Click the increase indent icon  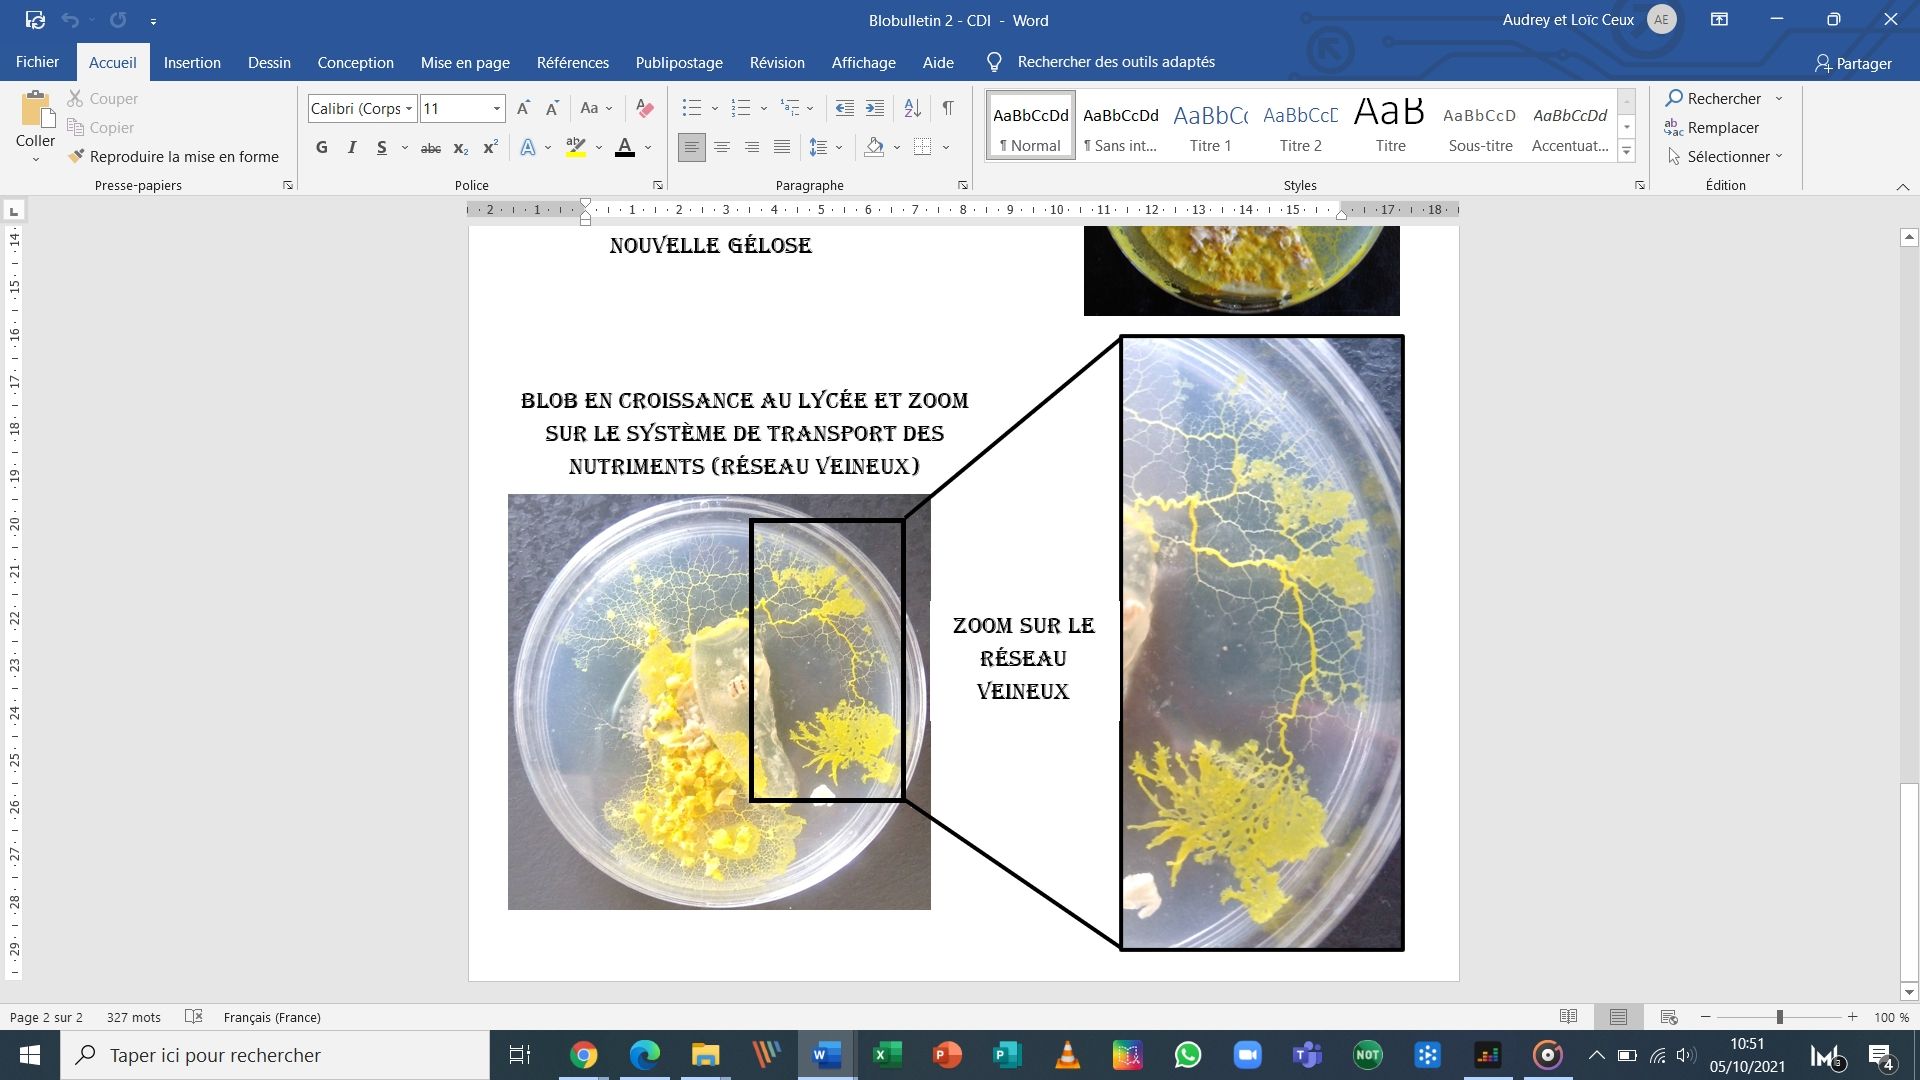pos(875,108)
